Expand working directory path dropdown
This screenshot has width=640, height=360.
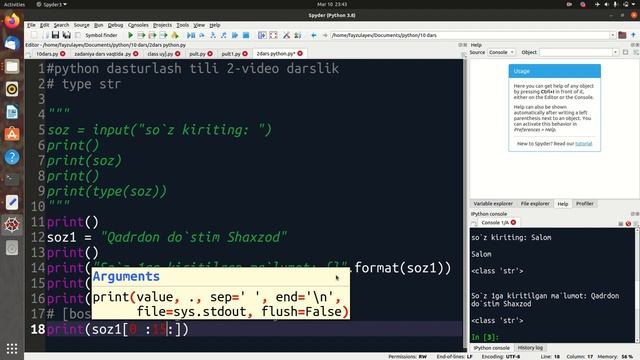pos(612,36)
